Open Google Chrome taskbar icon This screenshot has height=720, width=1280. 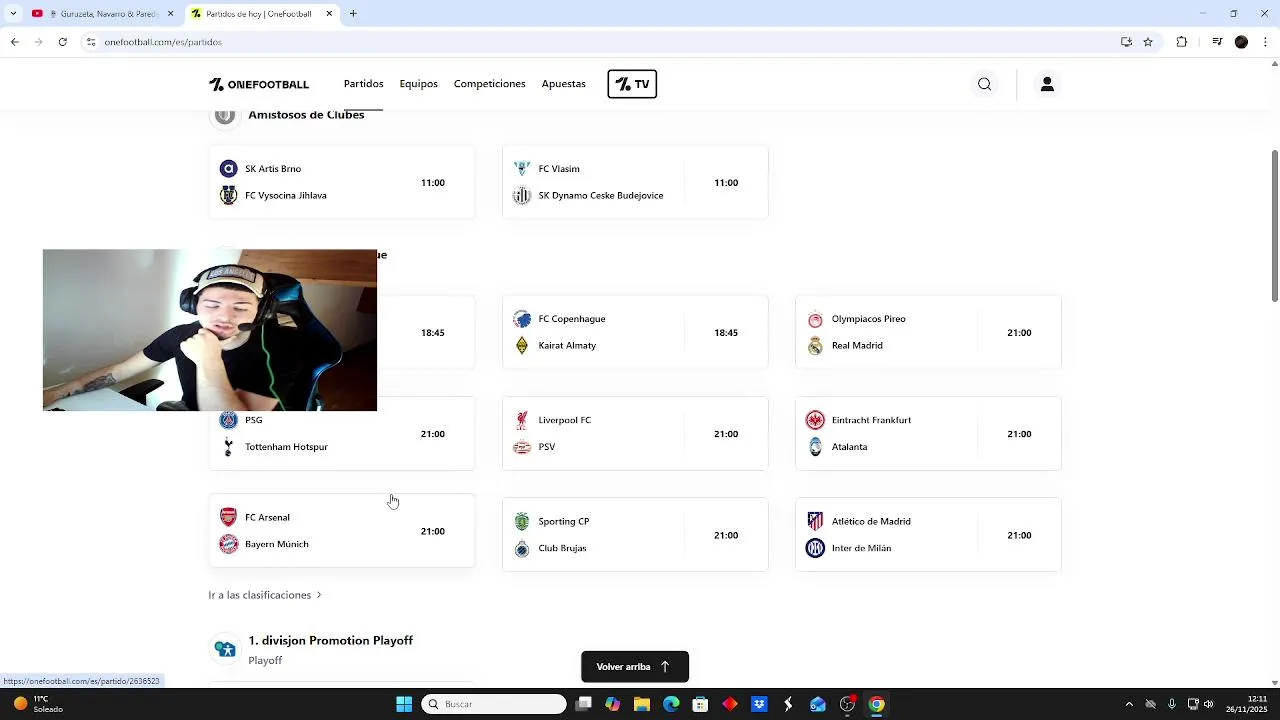876,704
